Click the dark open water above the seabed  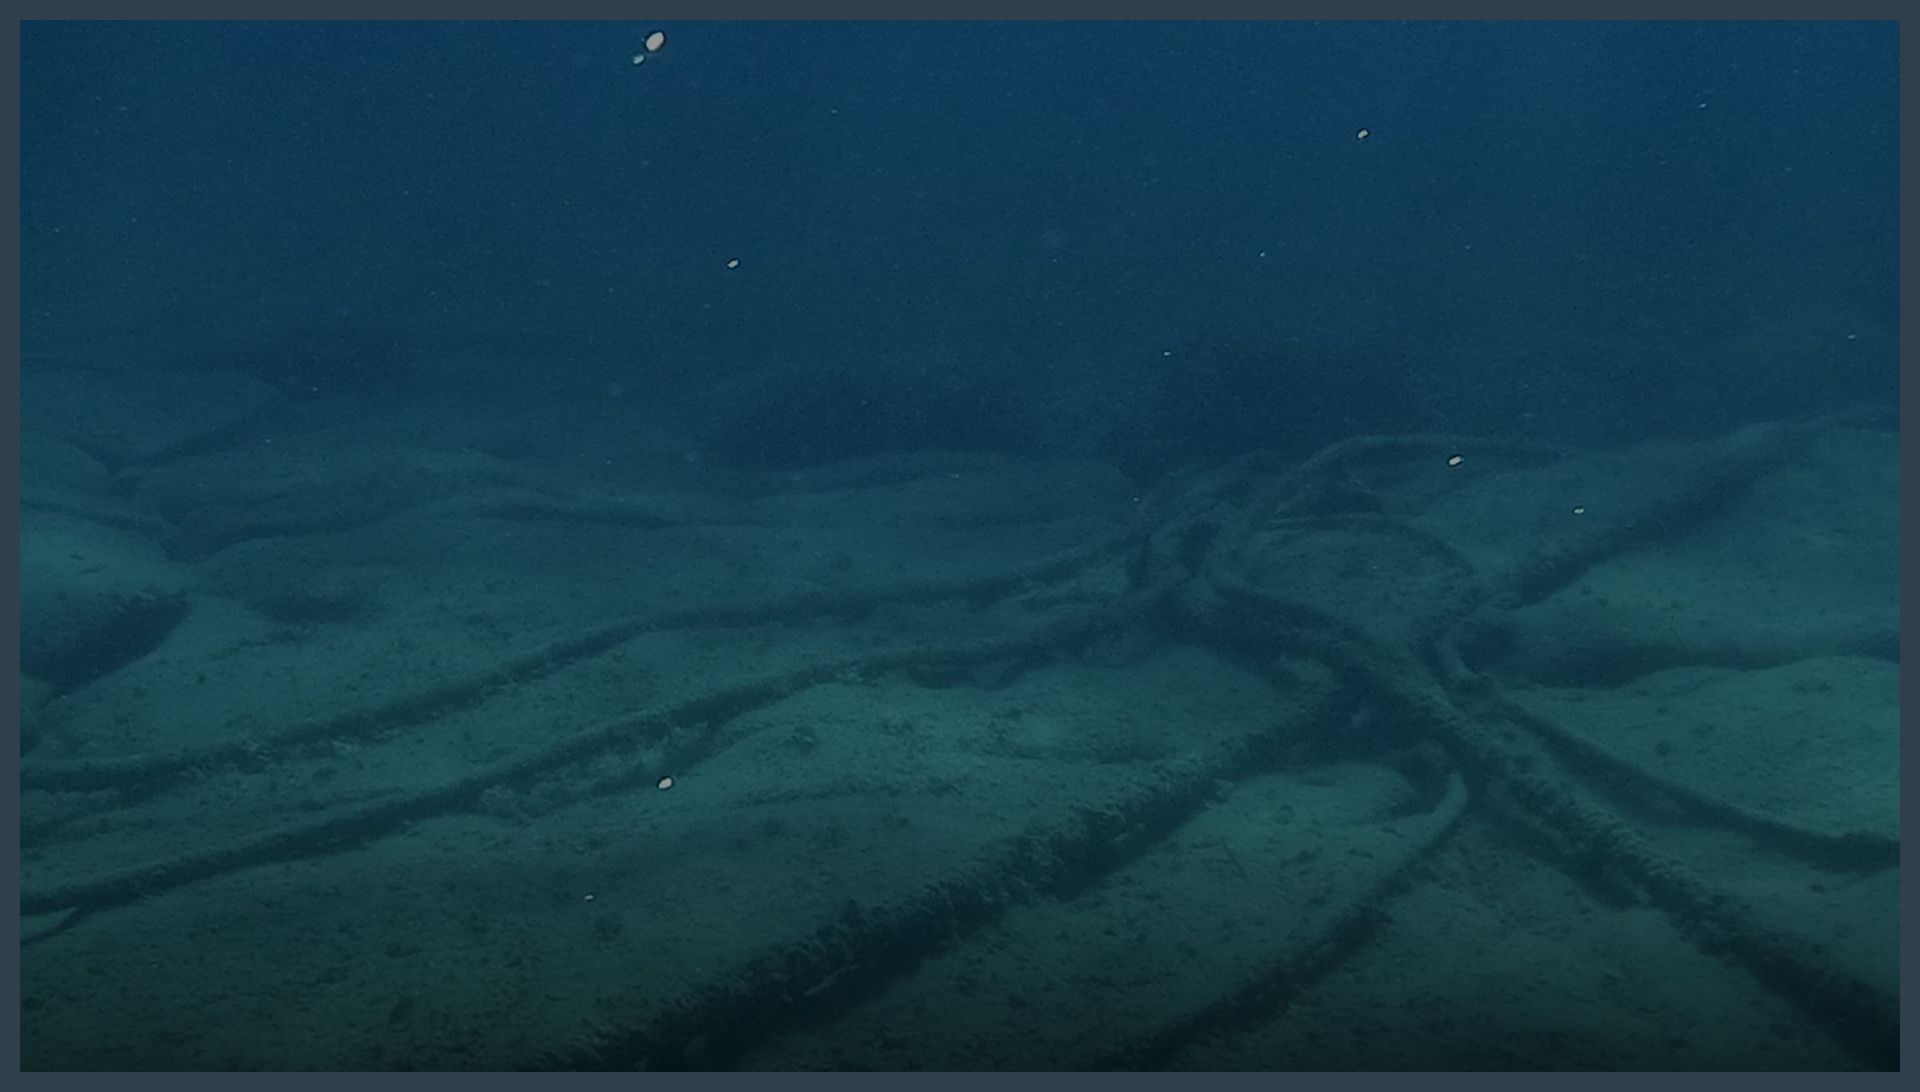960,200
